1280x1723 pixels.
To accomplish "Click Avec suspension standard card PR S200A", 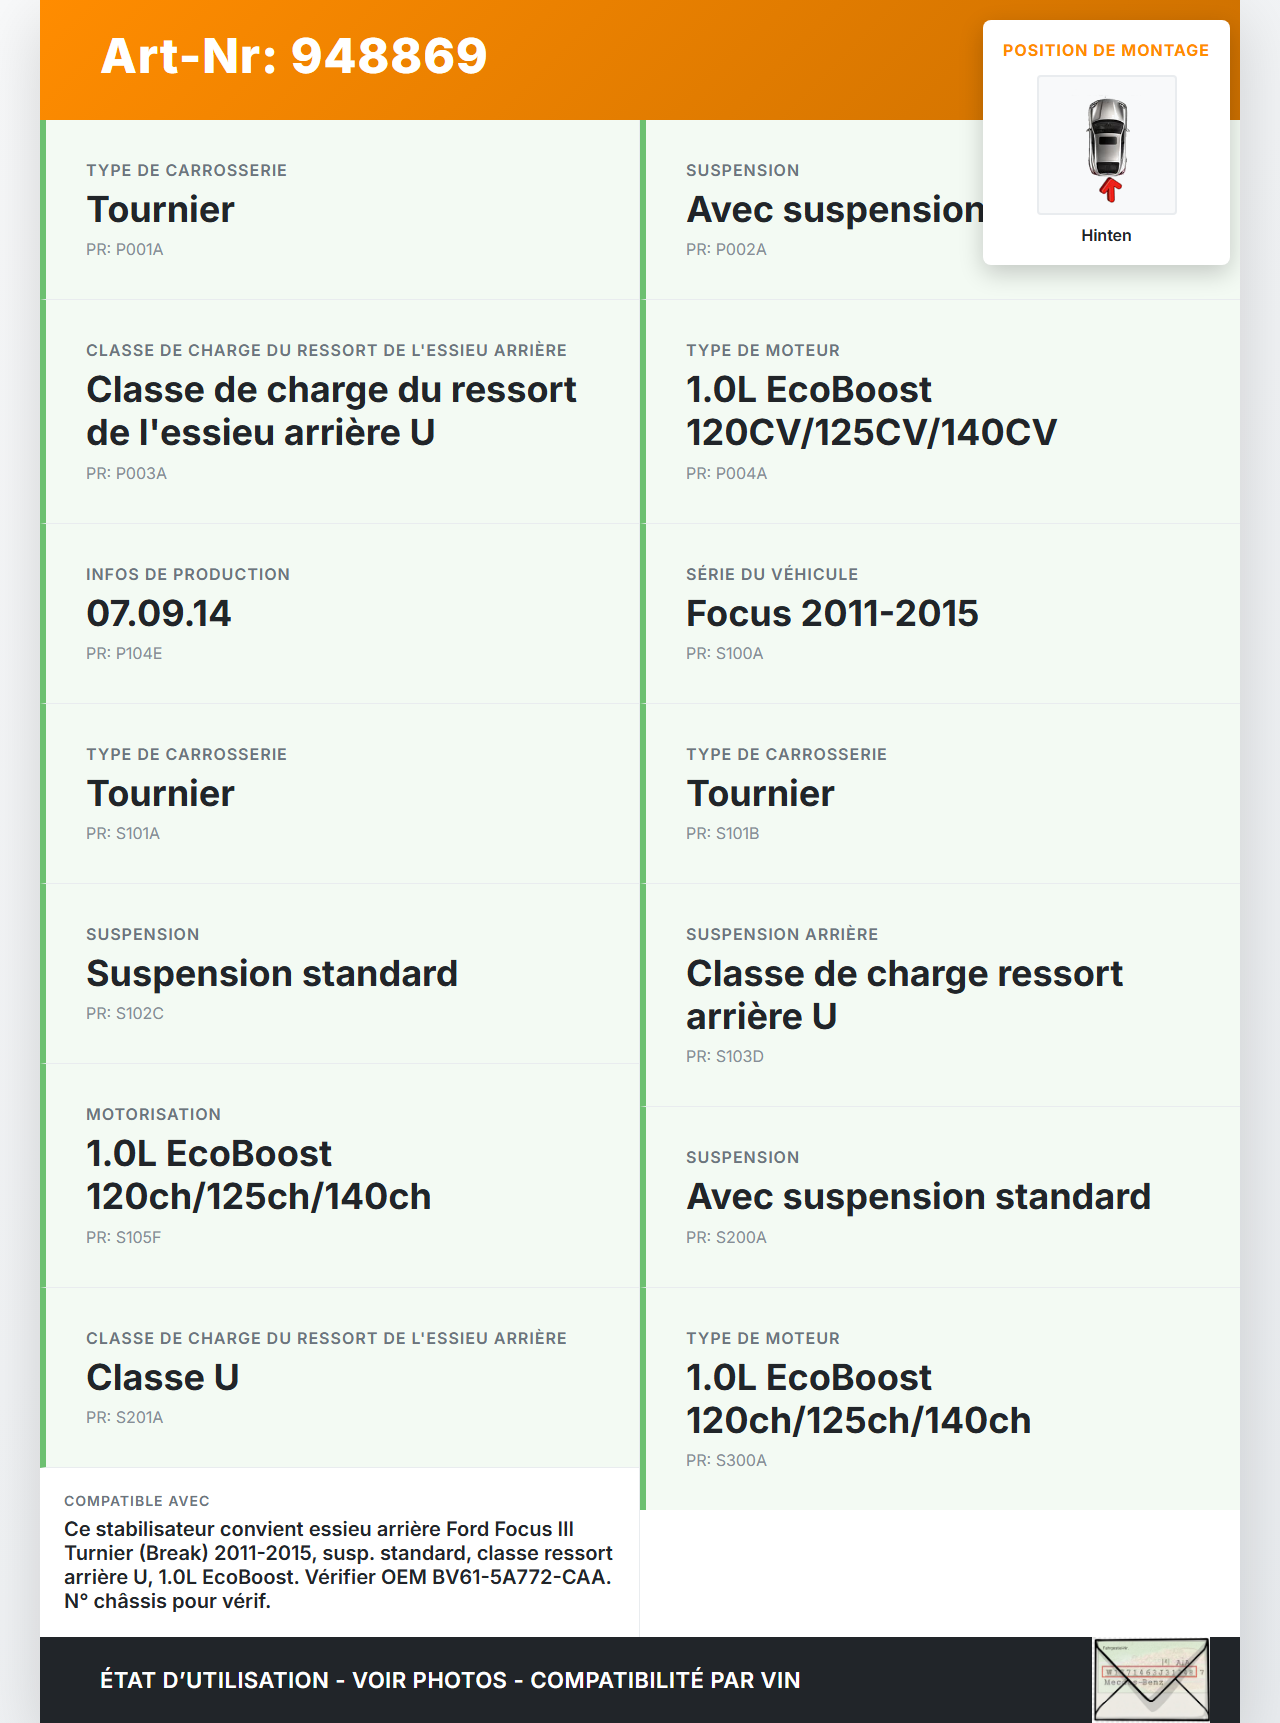I will coord(940,1197).
